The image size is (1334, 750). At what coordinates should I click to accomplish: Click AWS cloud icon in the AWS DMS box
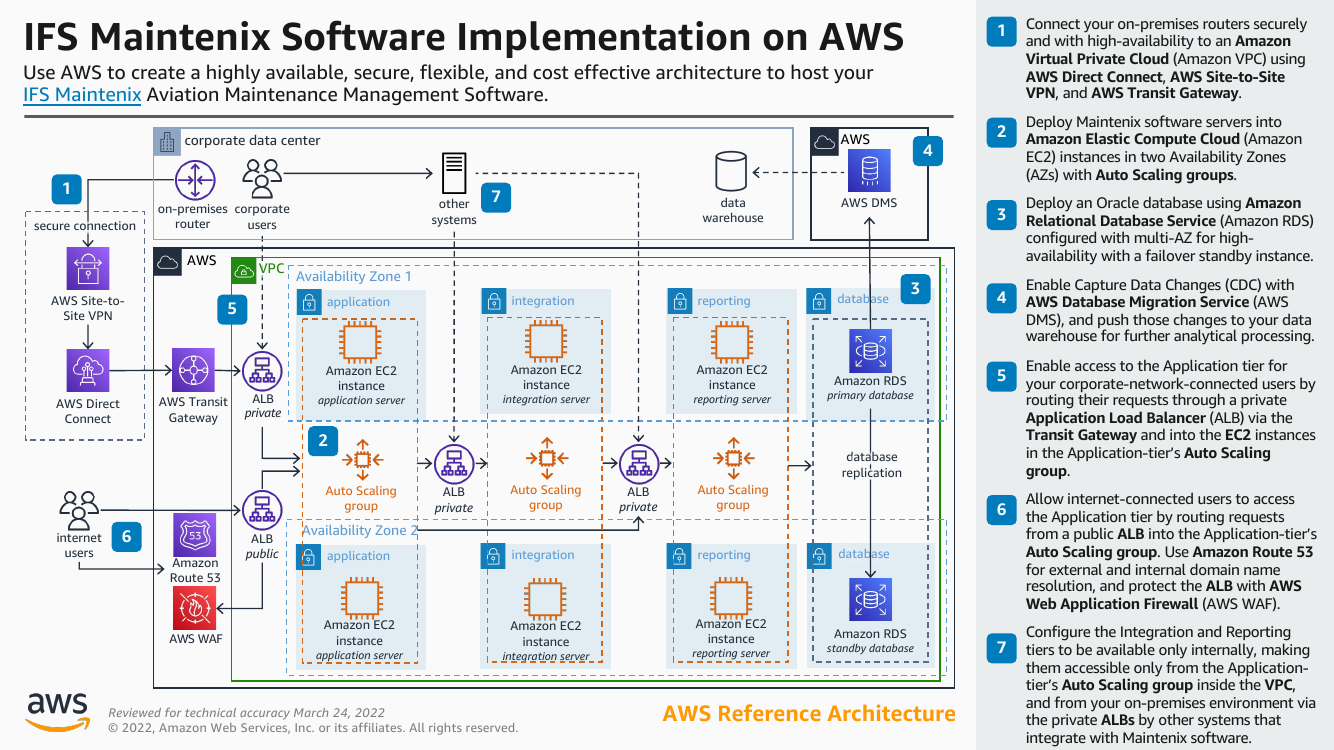[824, 141]
